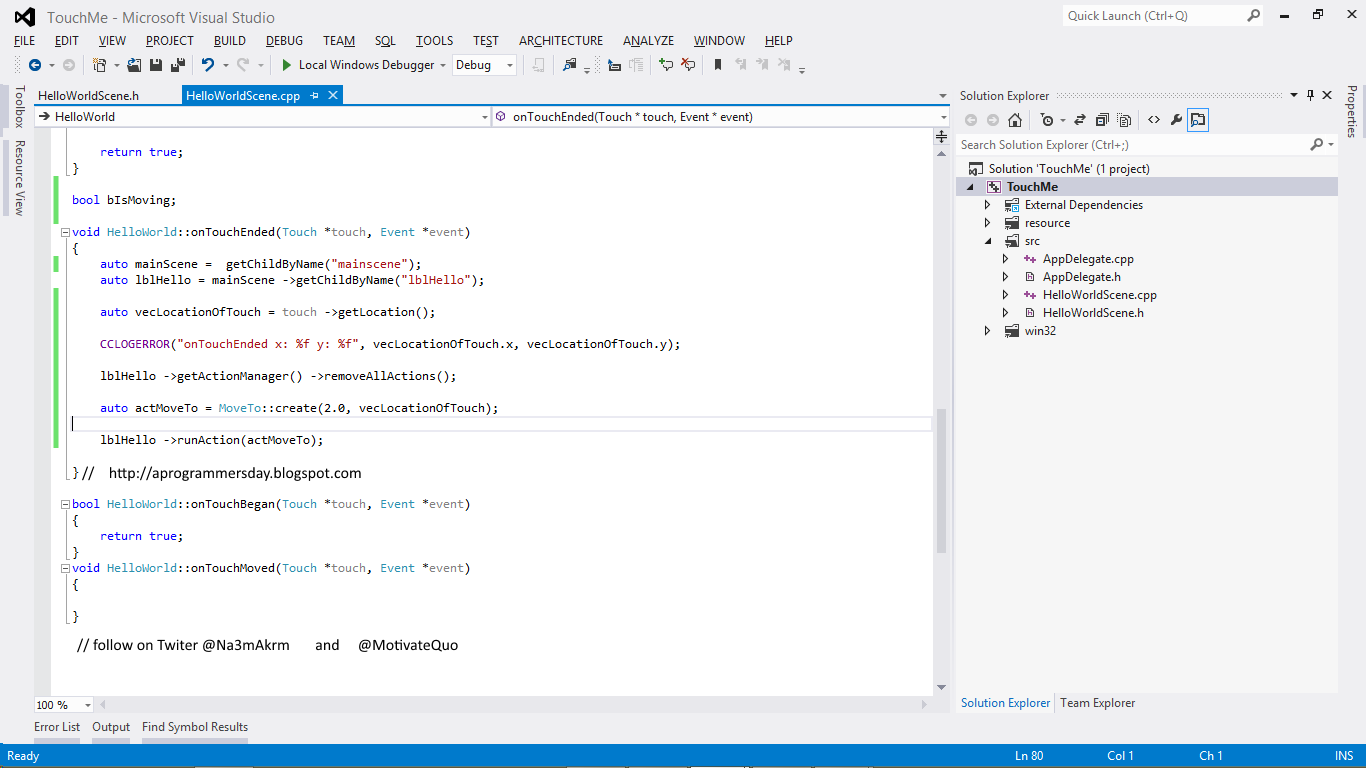The height and width of the screenshot is (768, 1366).
Task: Save the current file with single-disk icon
Action: pyautogui.click(x=156, y=65)
